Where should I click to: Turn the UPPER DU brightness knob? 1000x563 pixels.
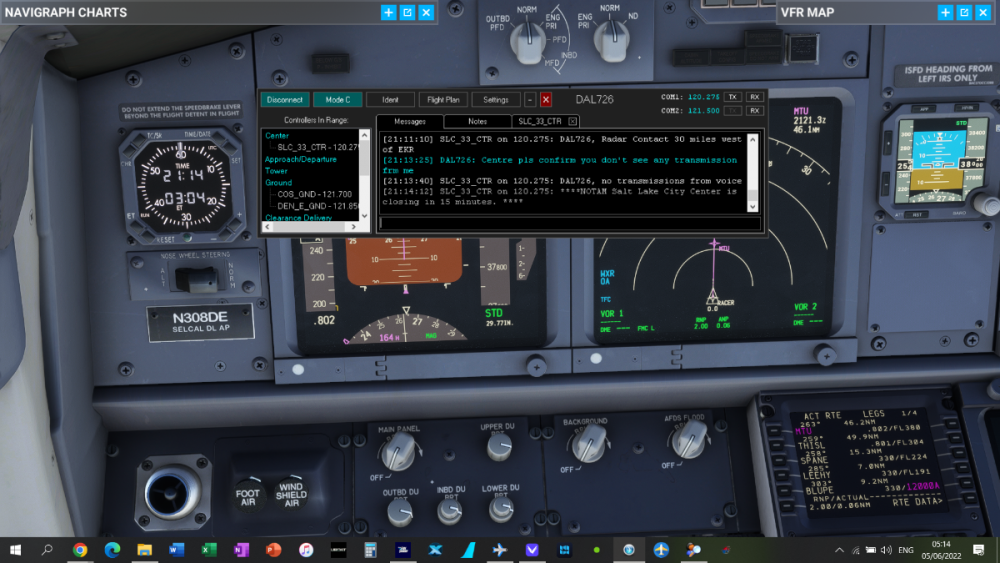point(499,448)
